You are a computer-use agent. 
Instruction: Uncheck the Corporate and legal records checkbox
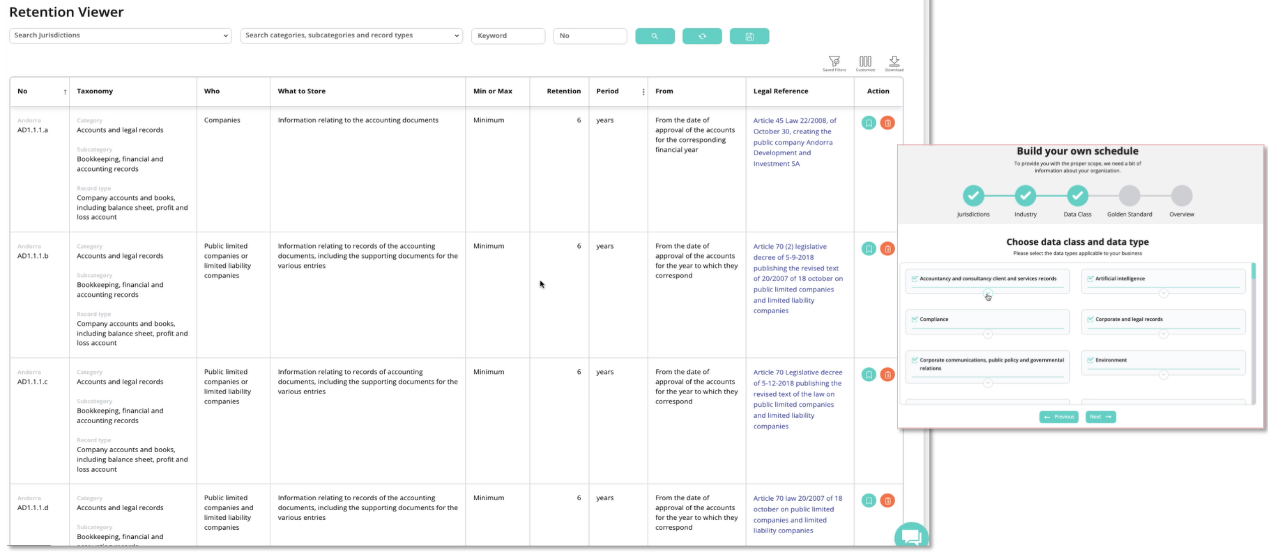pos(1090,320)
